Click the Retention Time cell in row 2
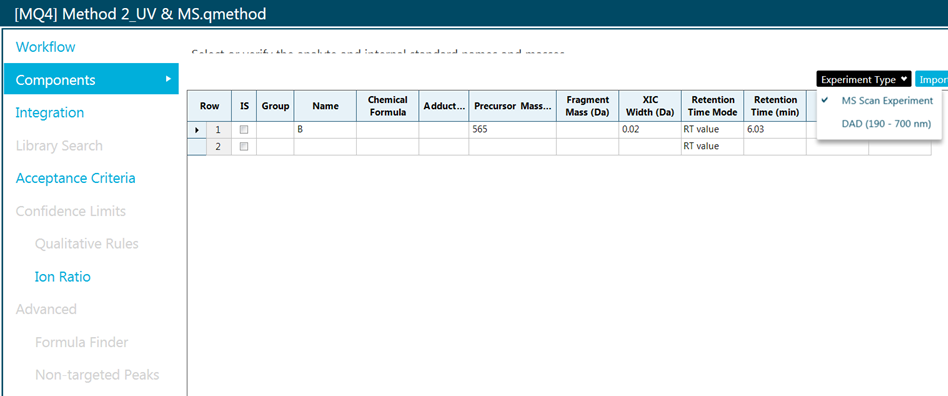 (x=775, y=146)
